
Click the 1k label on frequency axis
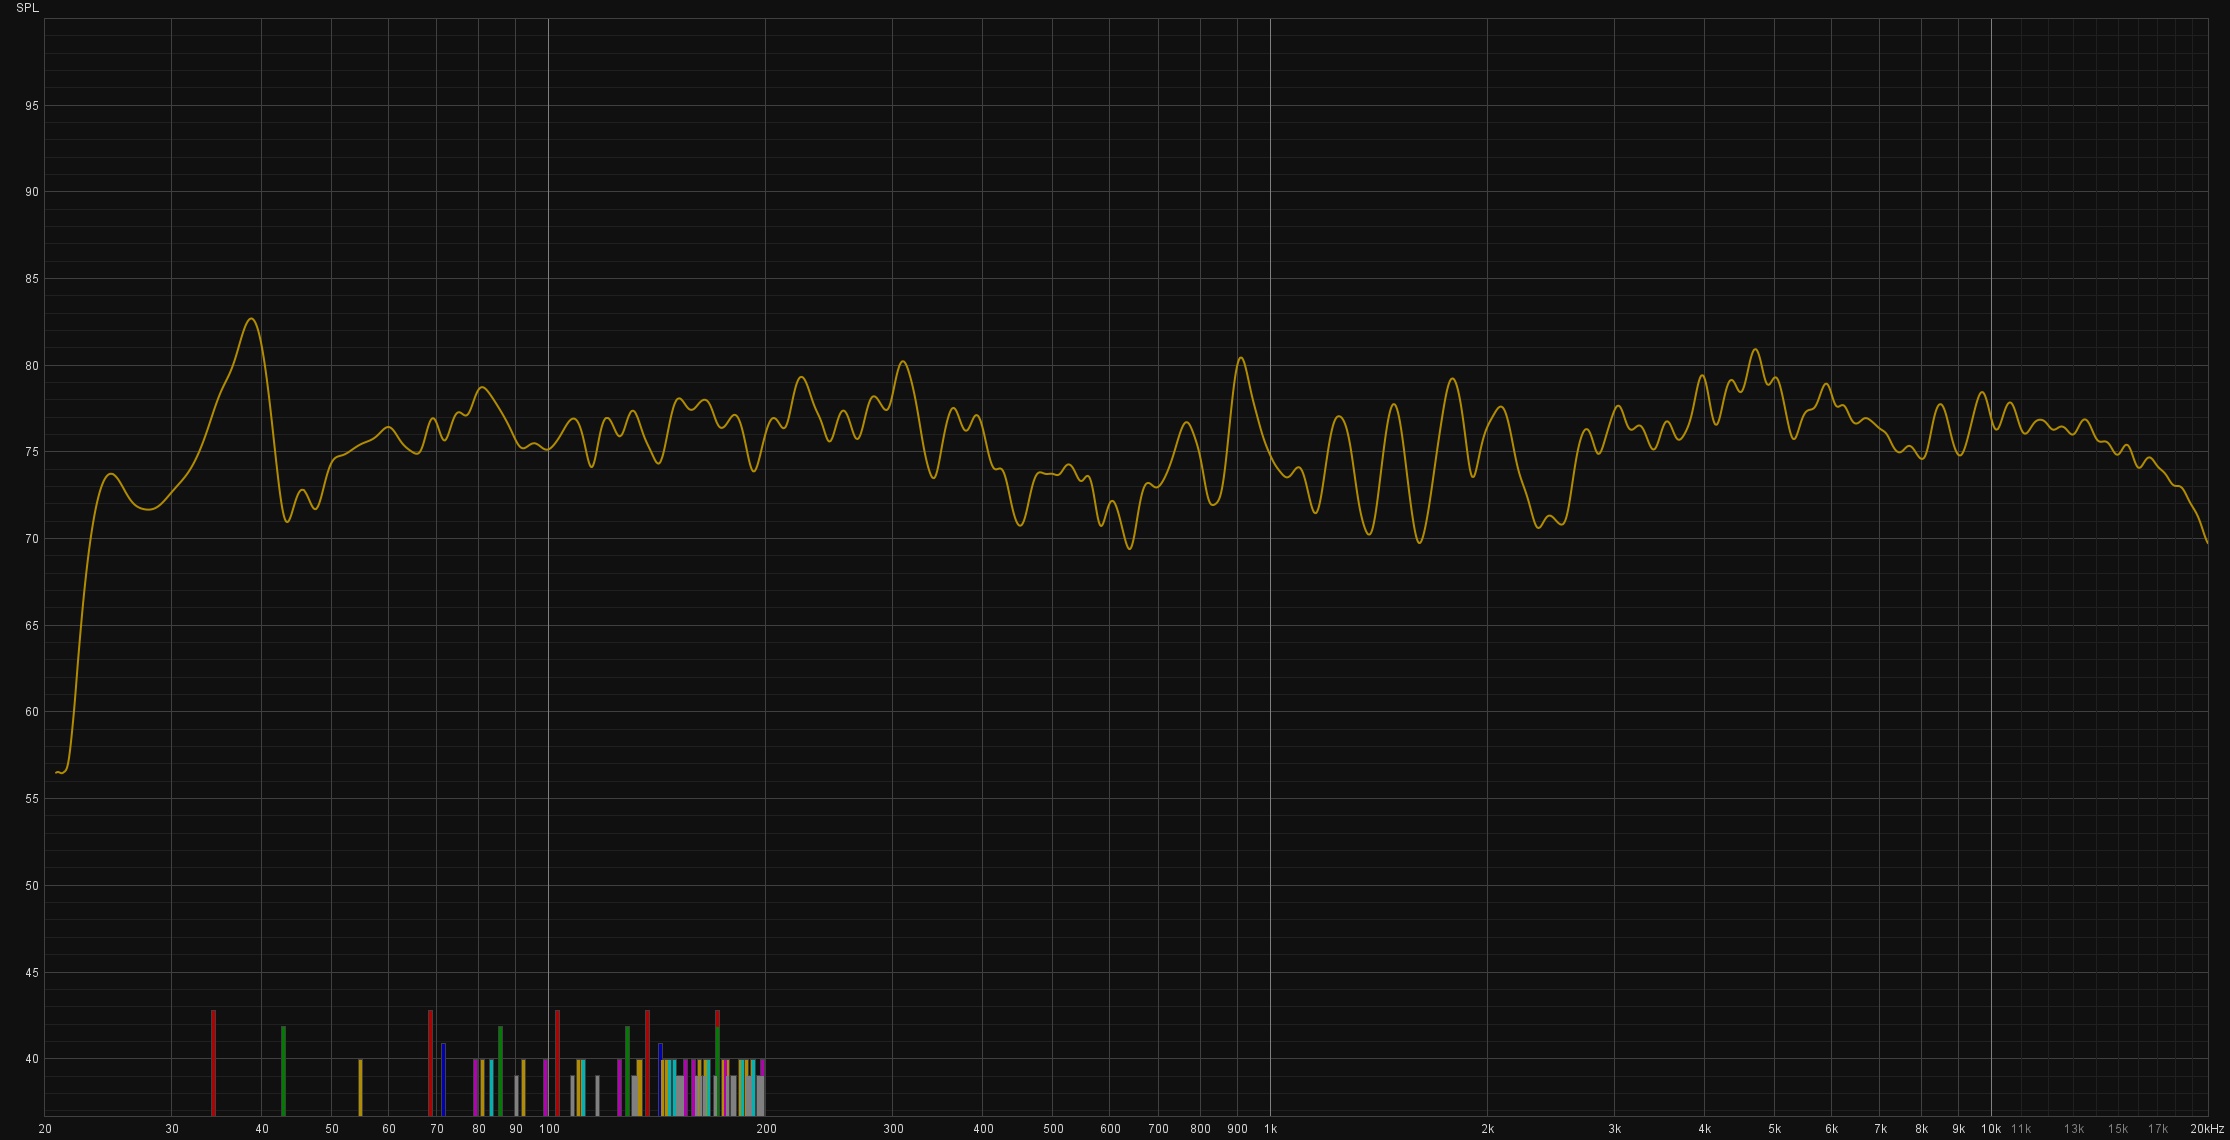[x=1270, y=1129]
